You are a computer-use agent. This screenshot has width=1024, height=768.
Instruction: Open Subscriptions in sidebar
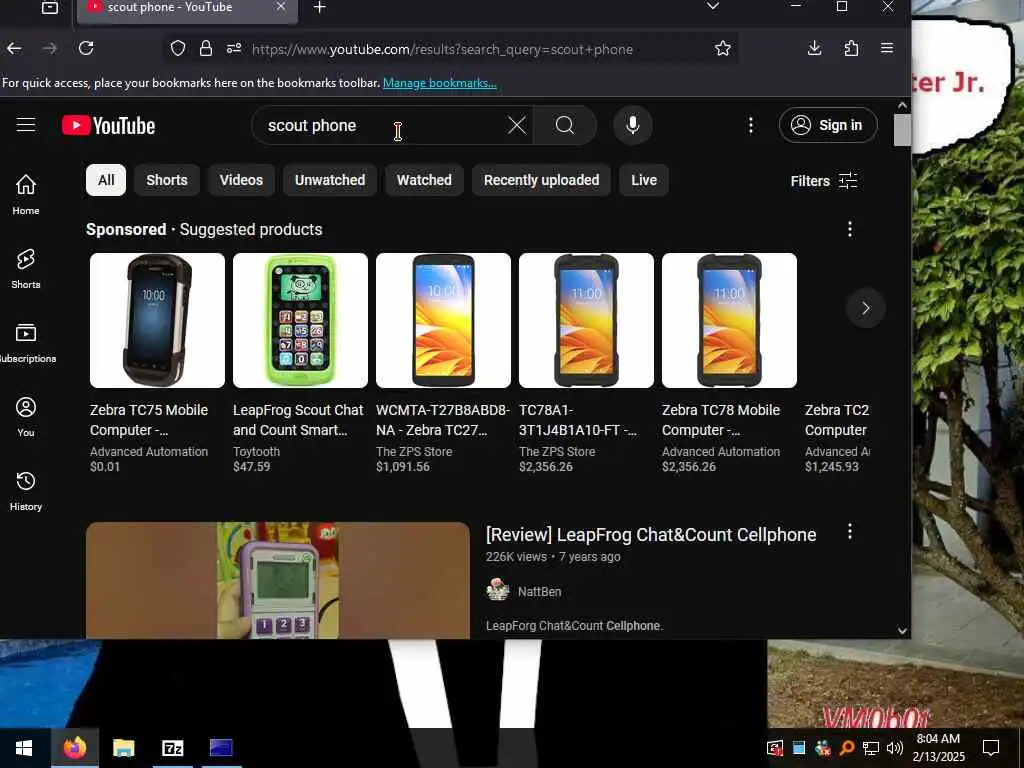tap(25, 343)
